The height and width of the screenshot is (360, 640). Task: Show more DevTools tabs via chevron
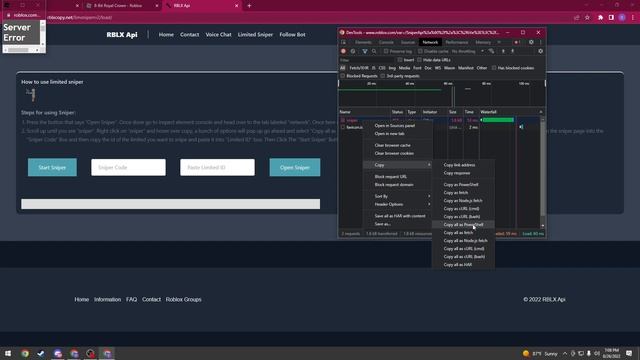coord(499,42)
